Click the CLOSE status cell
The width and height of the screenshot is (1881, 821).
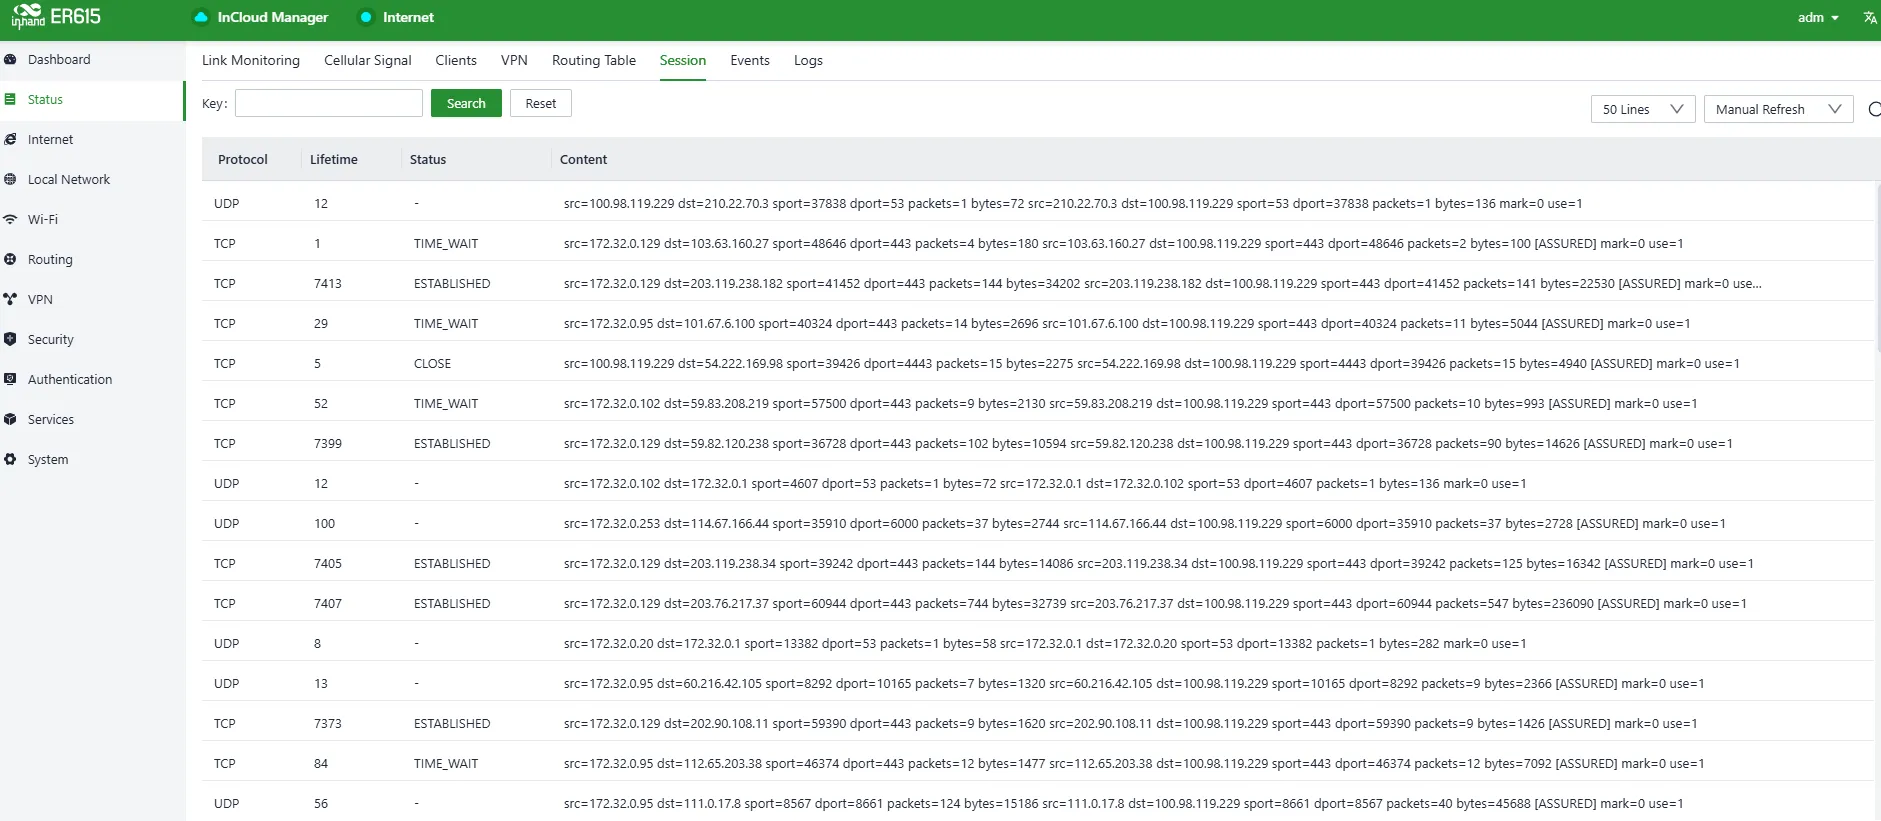pyautogui.click(x=433, y=363)
